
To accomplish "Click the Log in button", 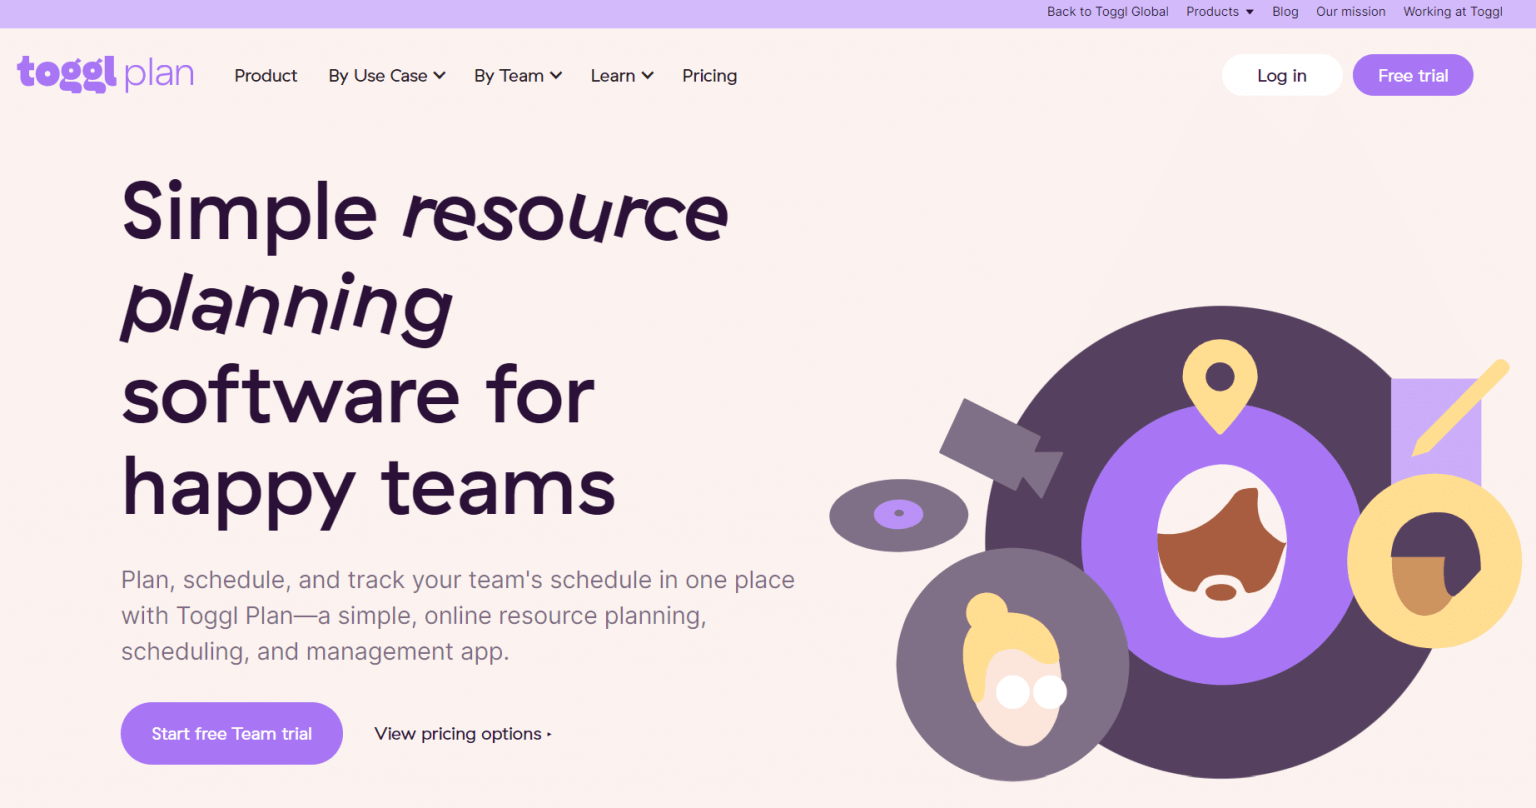I will 1281,74.
